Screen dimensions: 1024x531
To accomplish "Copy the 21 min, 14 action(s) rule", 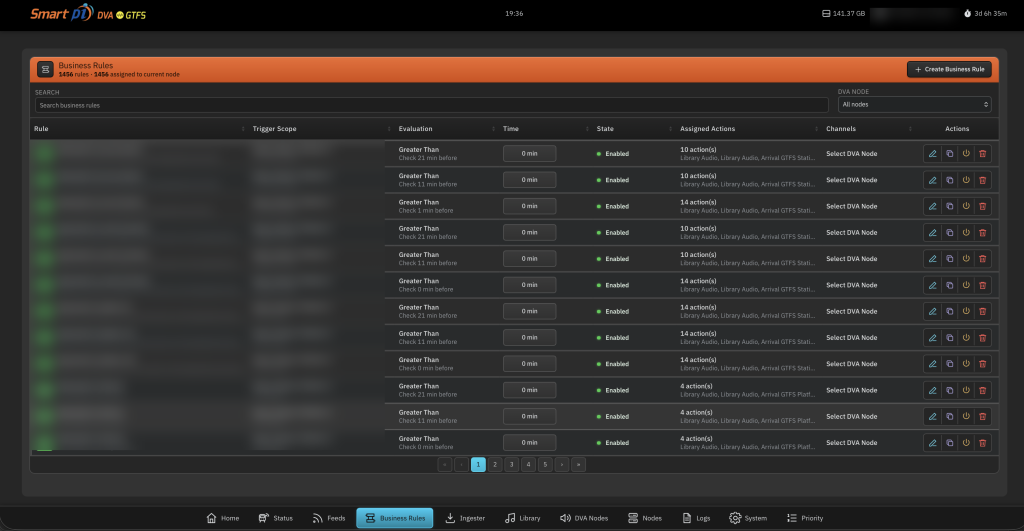I will pos(950,312).
